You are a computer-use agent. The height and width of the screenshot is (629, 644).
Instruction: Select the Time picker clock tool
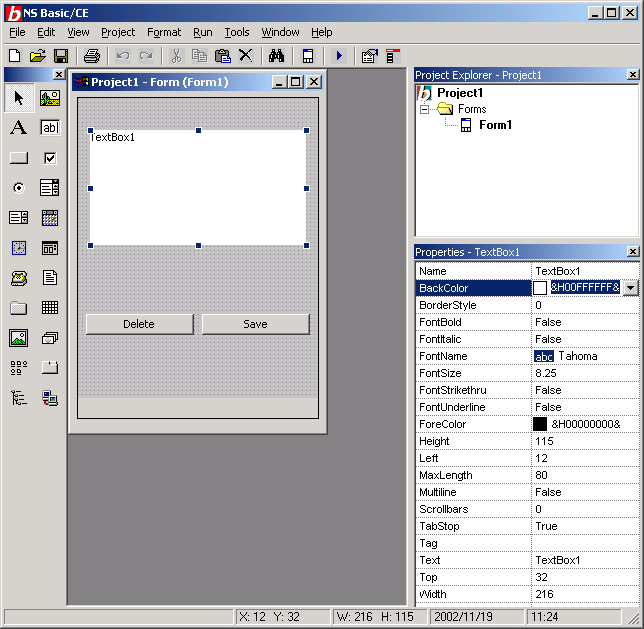tap(19, 248)
